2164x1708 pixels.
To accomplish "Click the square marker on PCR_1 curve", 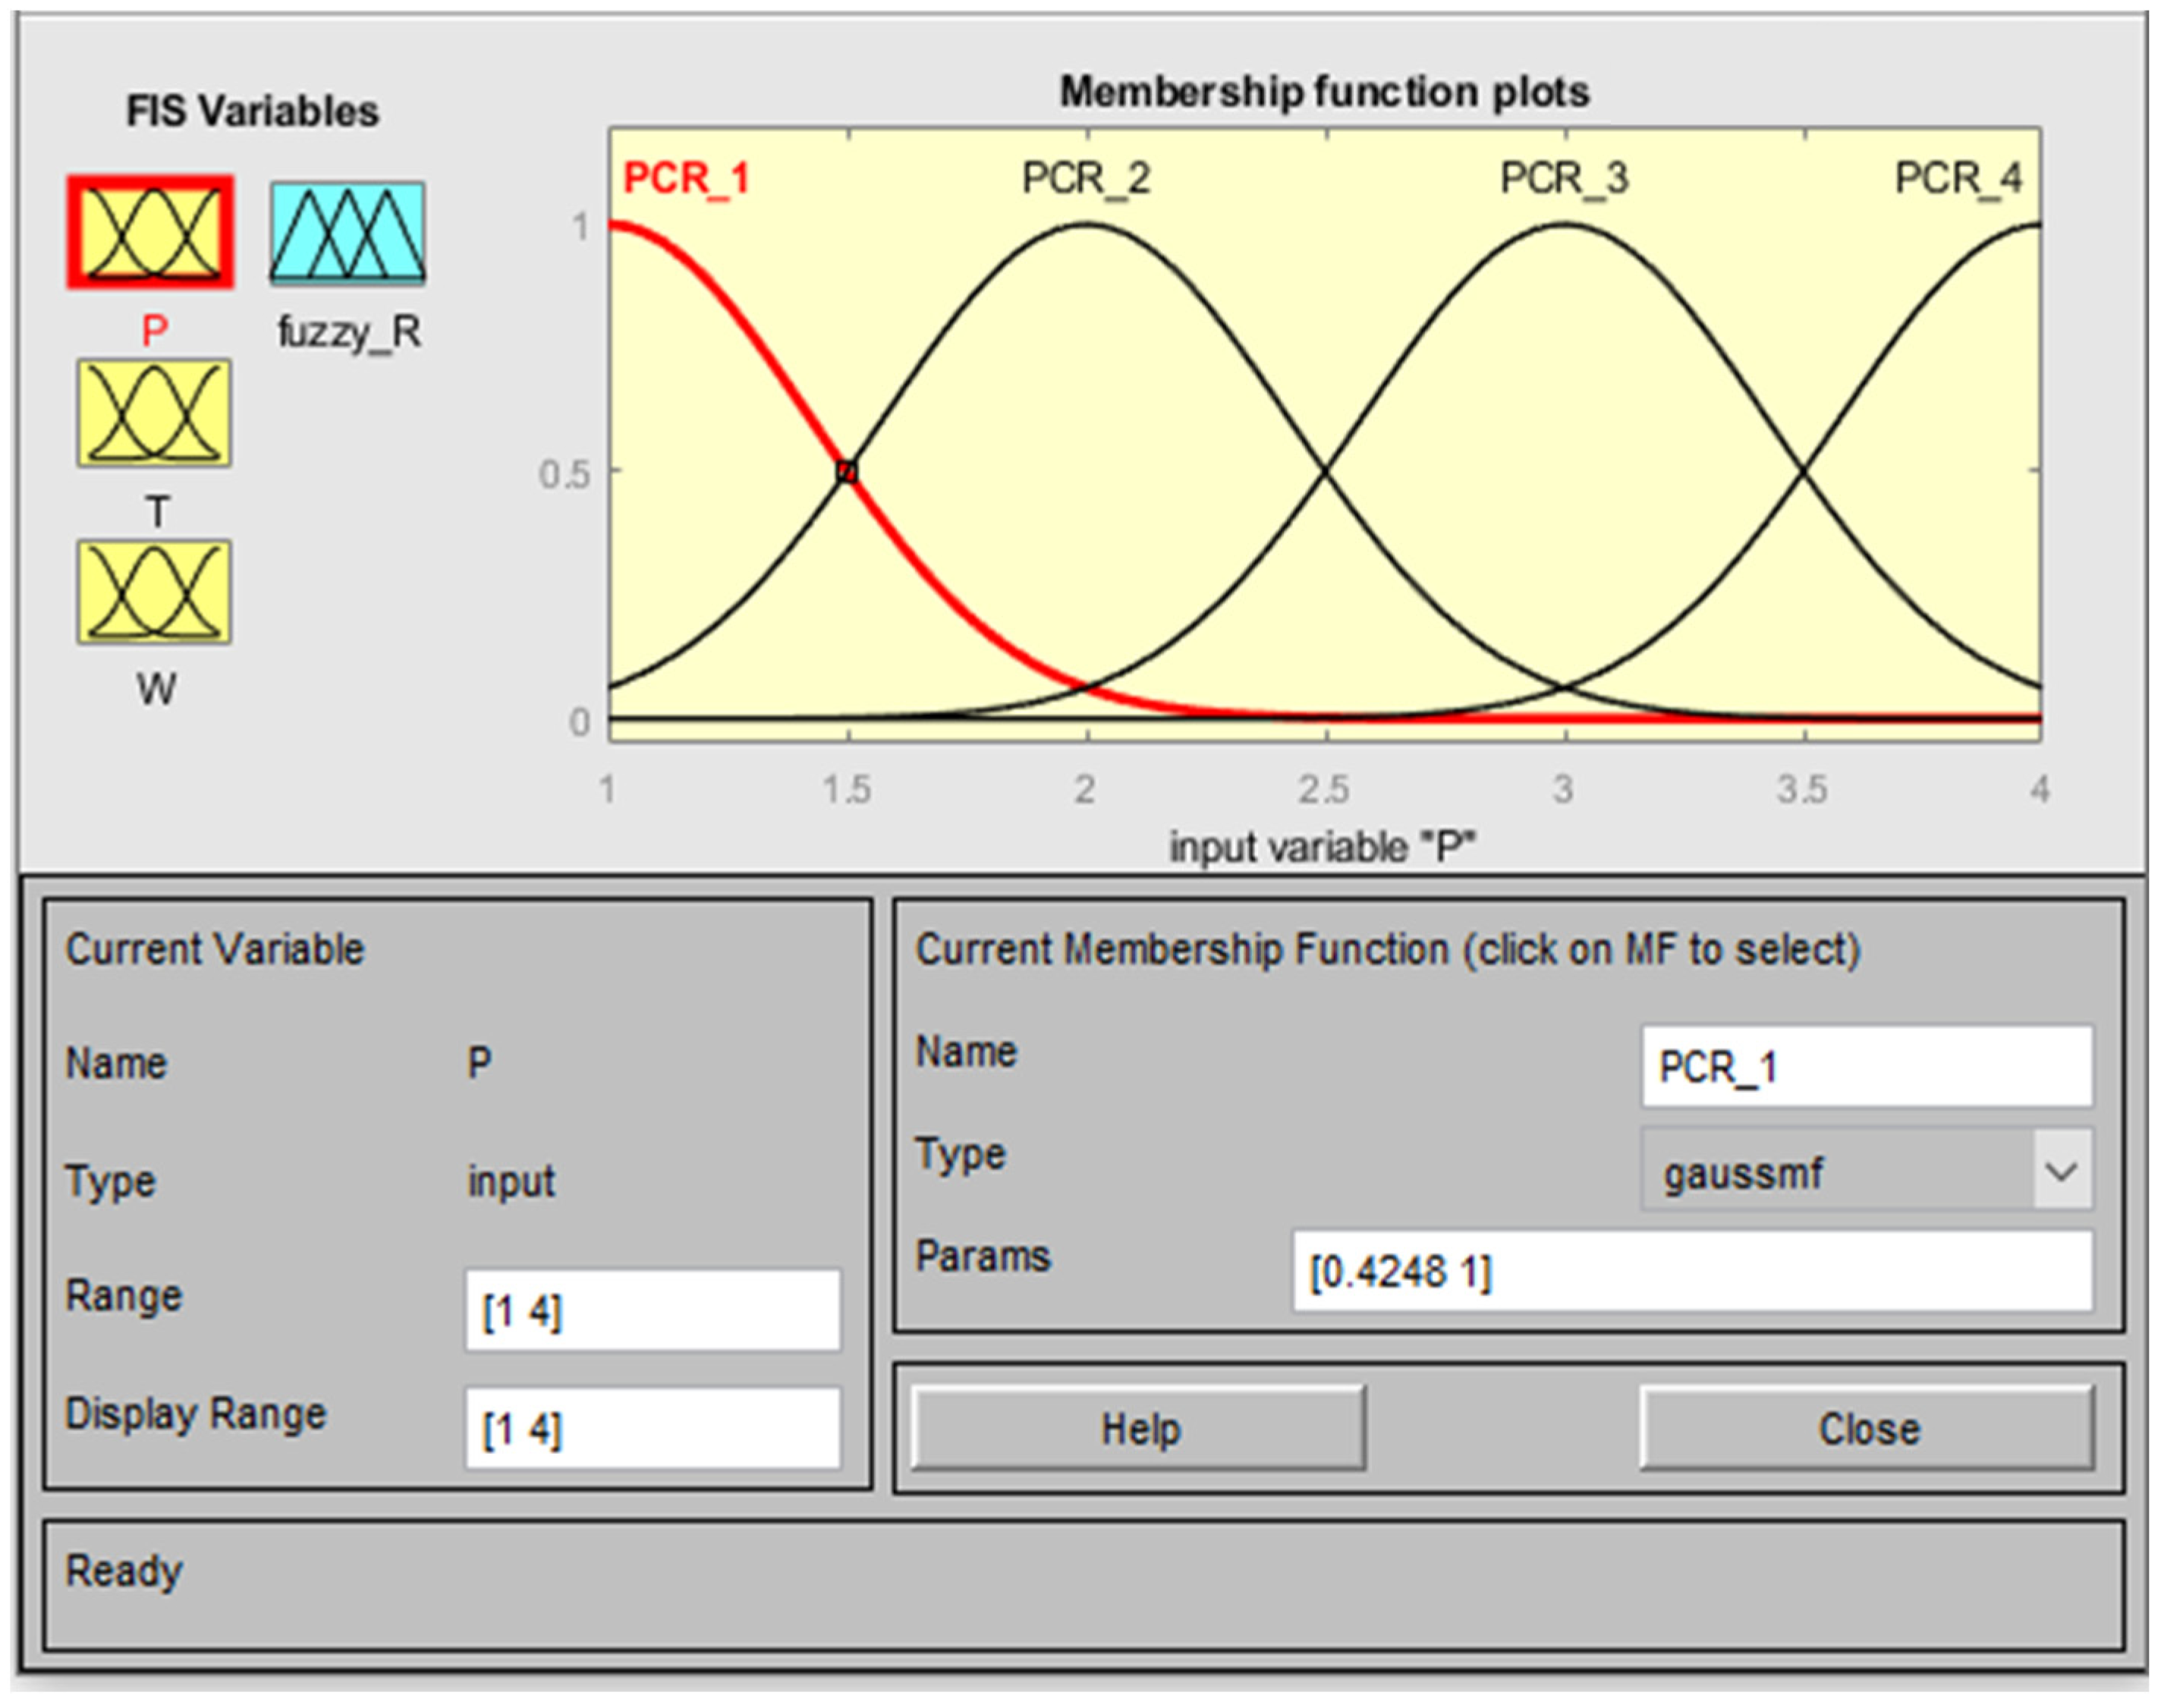I will pyautogui.click(x=847, y=471).
